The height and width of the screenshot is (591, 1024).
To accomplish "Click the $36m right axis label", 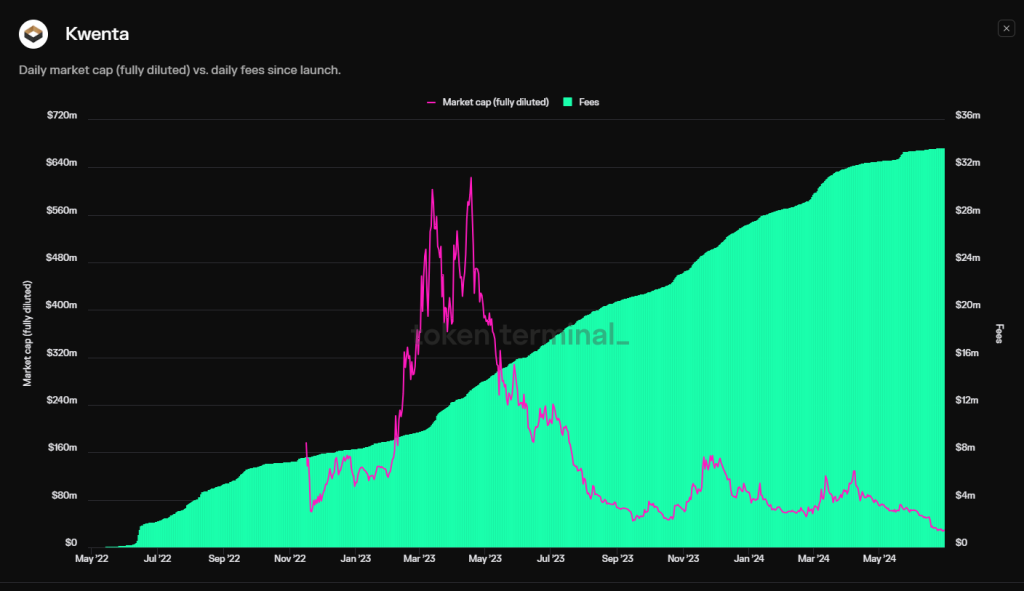I will [x=969, y=116].
